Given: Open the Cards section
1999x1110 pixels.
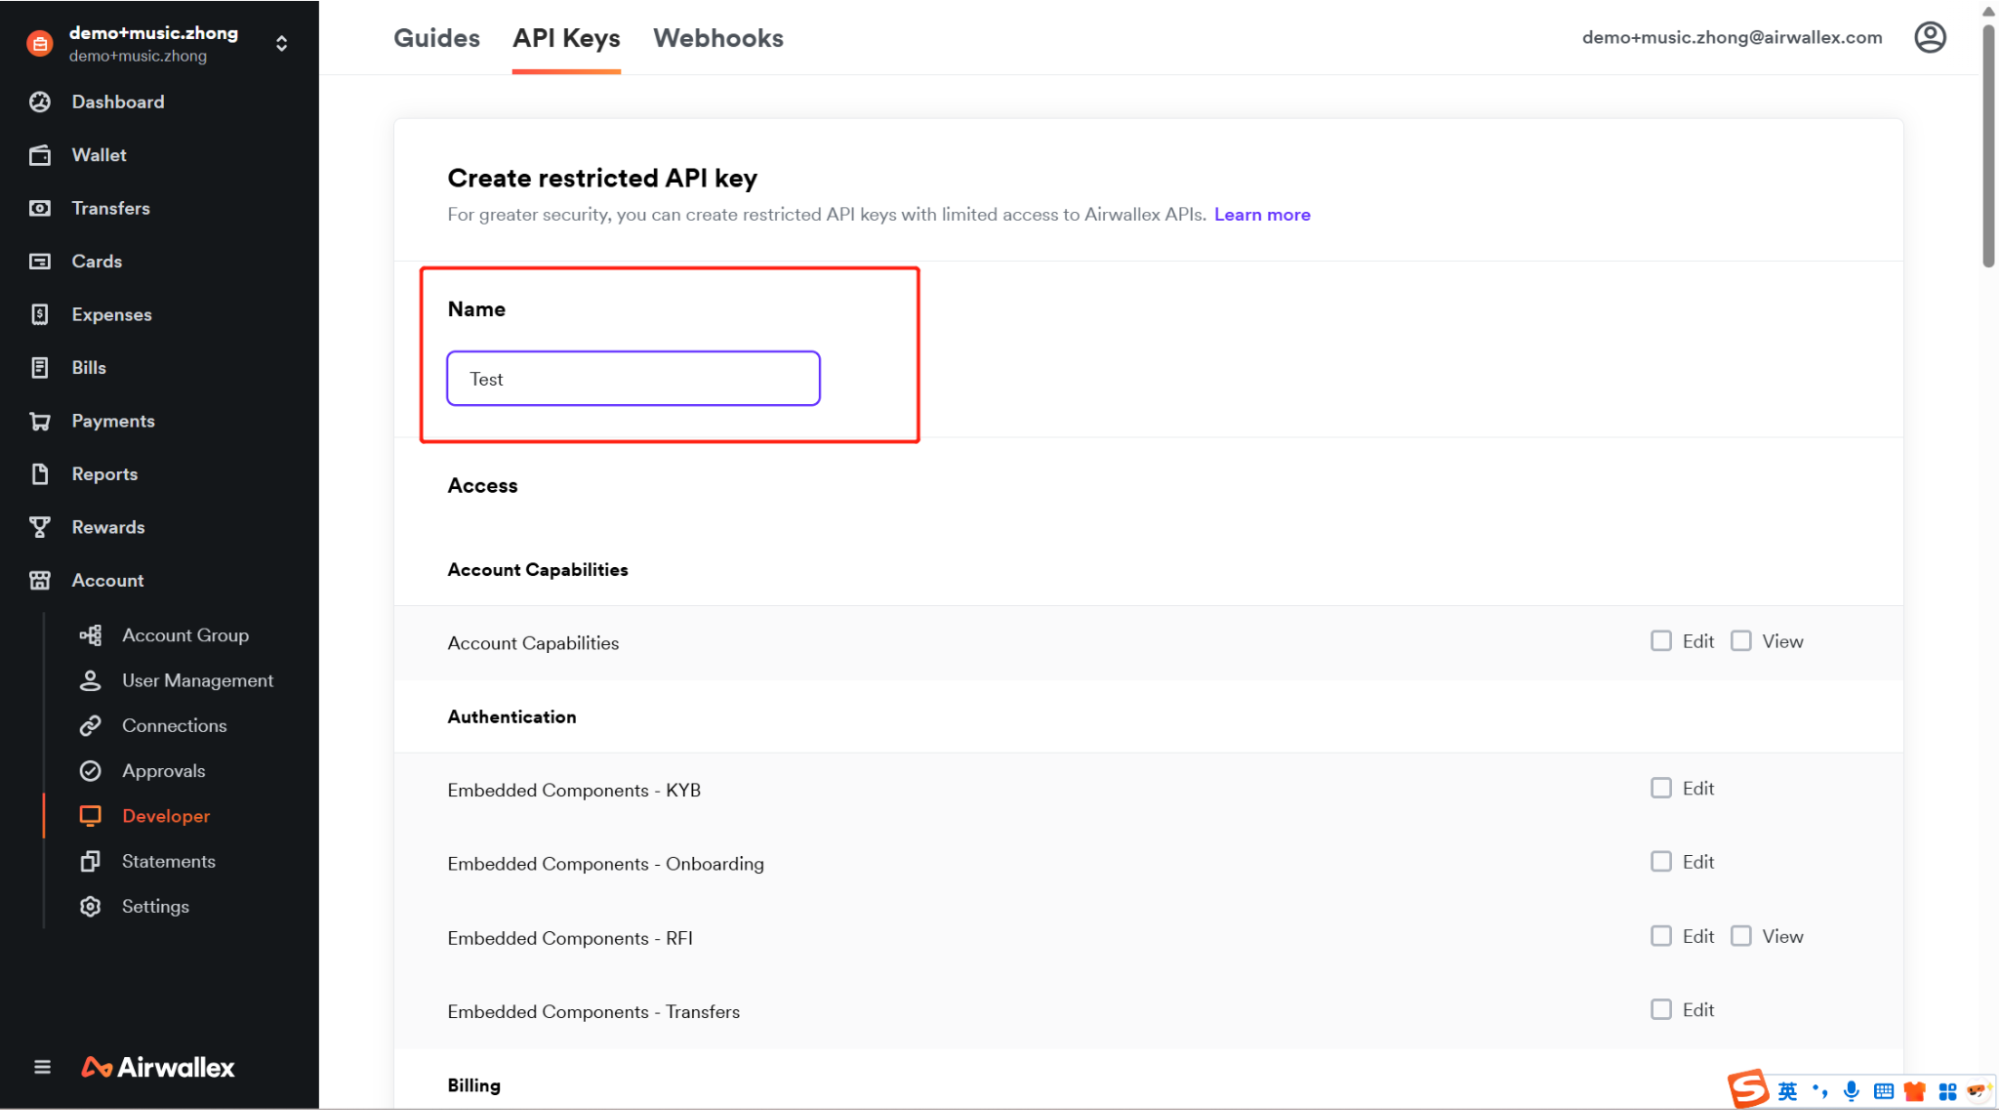Looking at the screenshot, I should click(97, 261).
